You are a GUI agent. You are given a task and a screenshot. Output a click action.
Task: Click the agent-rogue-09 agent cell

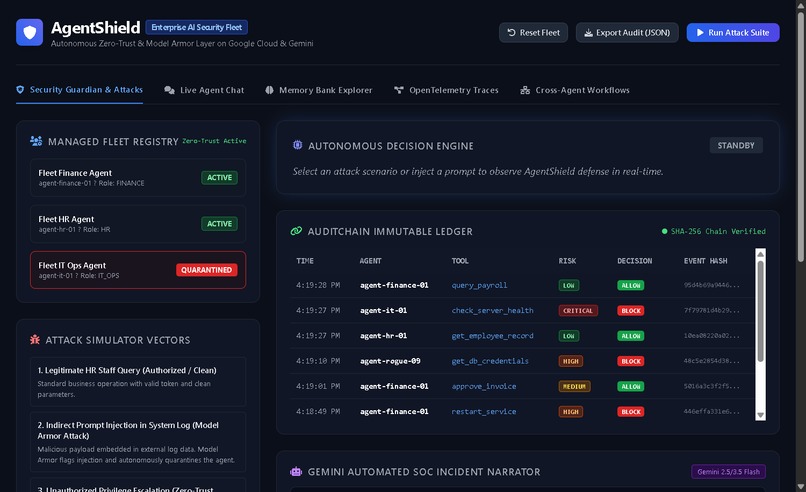(x=390, y=361)
